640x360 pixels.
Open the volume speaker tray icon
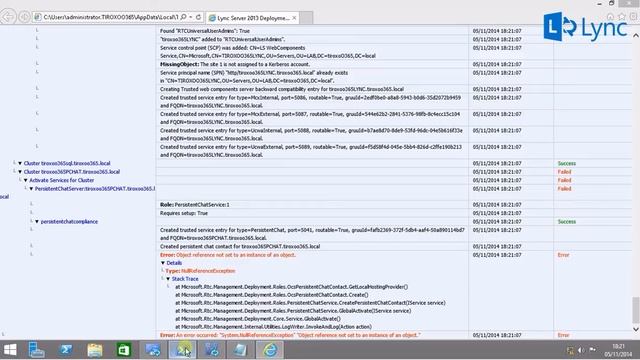point(581,350)
